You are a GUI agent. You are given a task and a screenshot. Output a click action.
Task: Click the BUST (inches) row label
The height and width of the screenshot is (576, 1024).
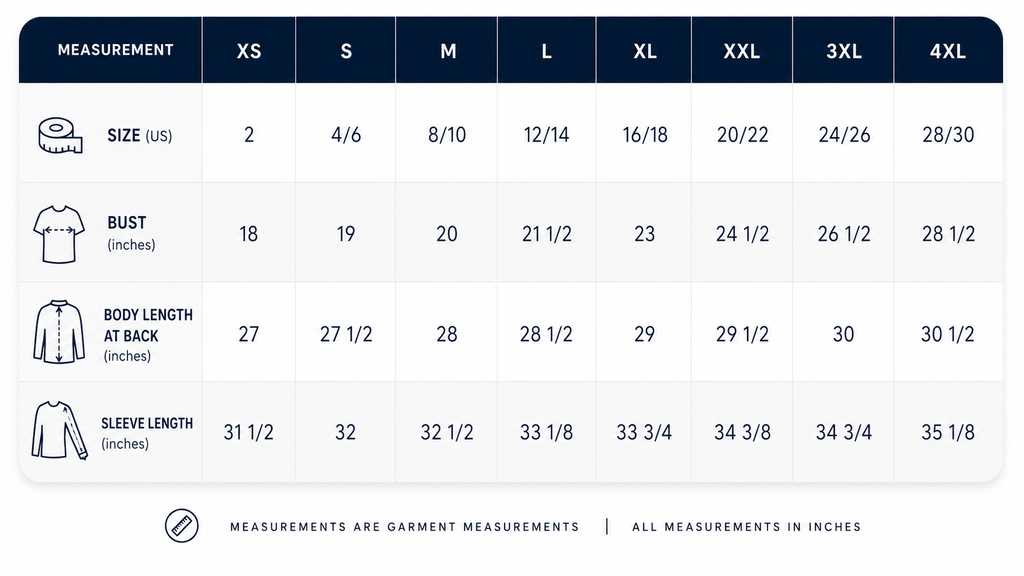(131, 233)
